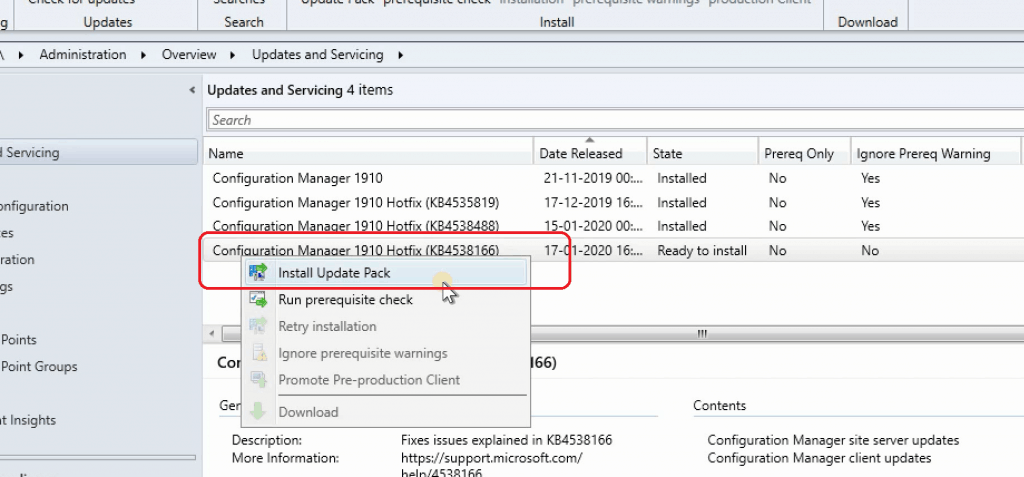Choose Install Update Pack from context menu

[334, 272]
